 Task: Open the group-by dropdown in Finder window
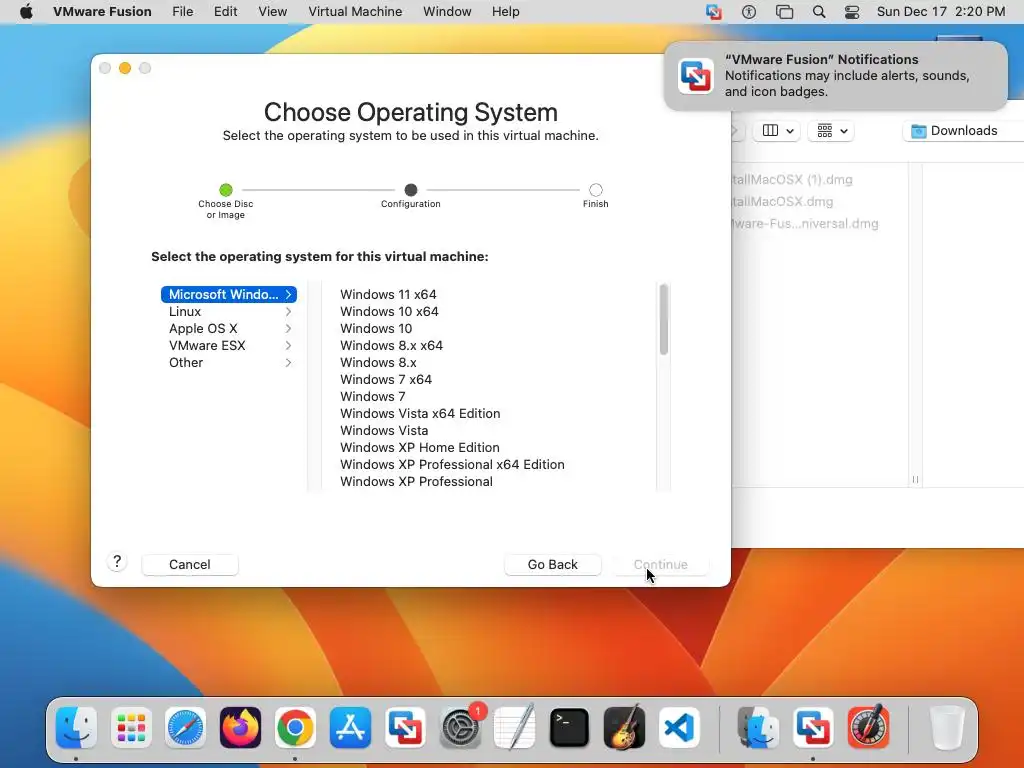[x=831, y=131]
